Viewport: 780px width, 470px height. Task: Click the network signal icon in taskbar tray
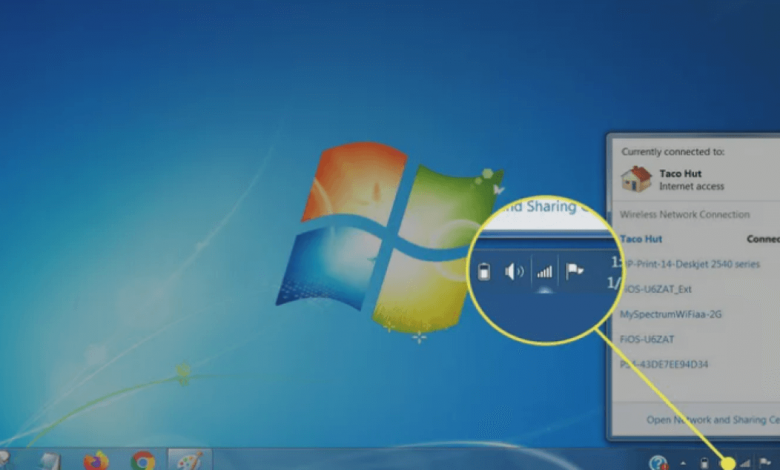click(745, 463)
